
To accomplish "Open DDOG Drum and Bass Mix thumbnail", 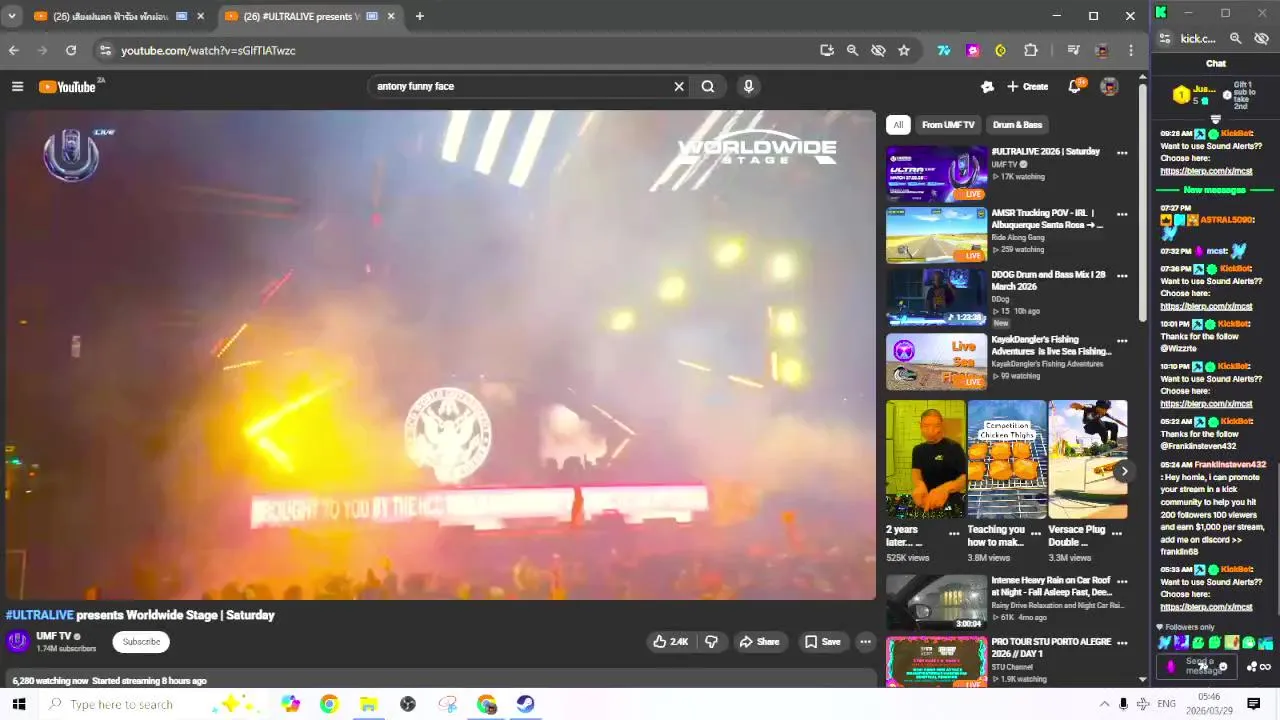I will [936, 296].
